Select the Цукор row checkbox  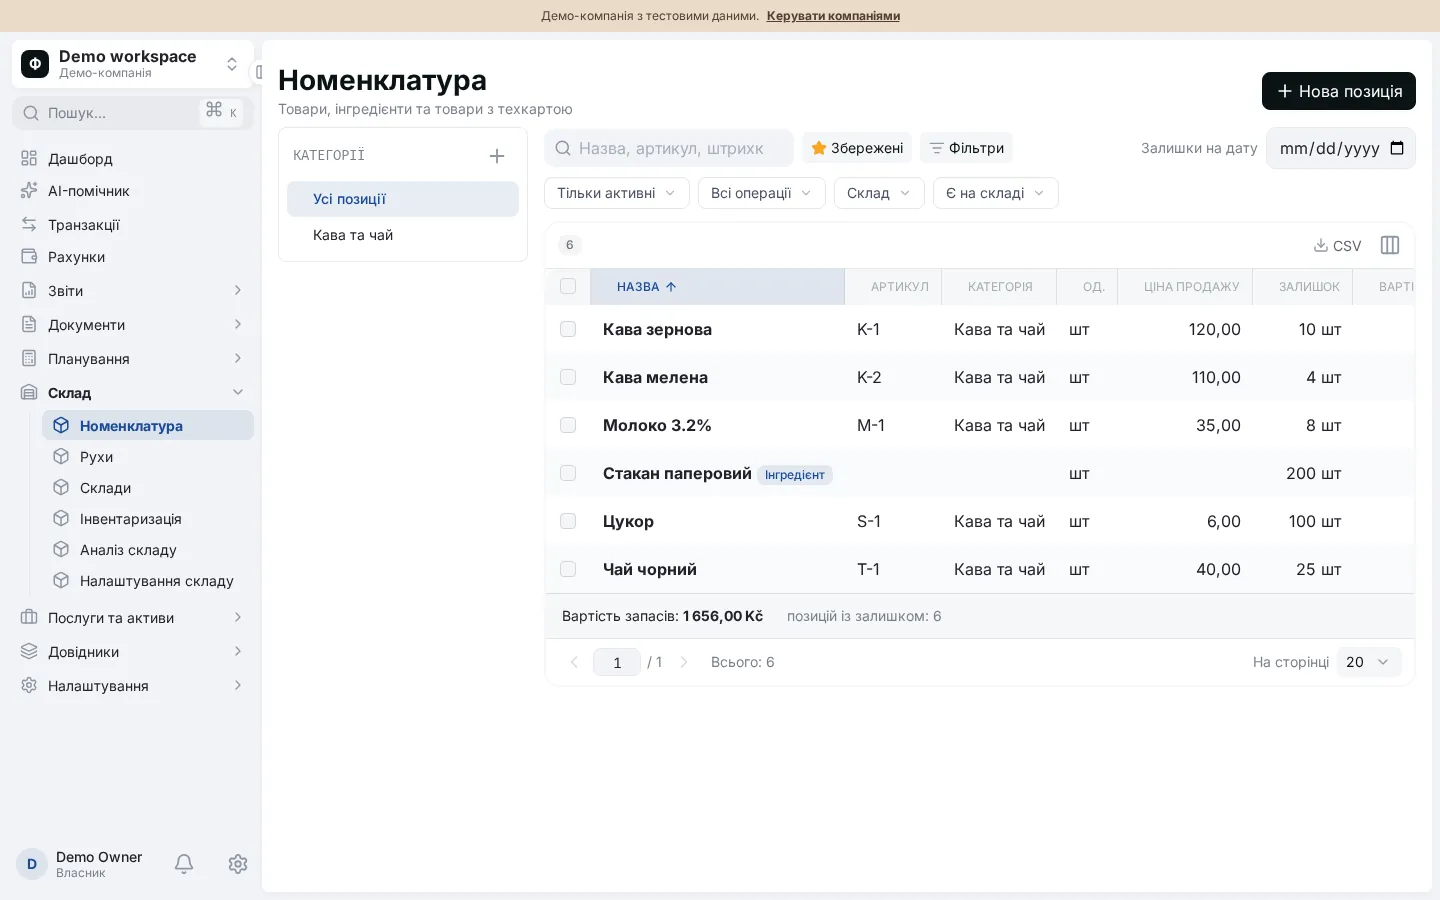(568, 521)
